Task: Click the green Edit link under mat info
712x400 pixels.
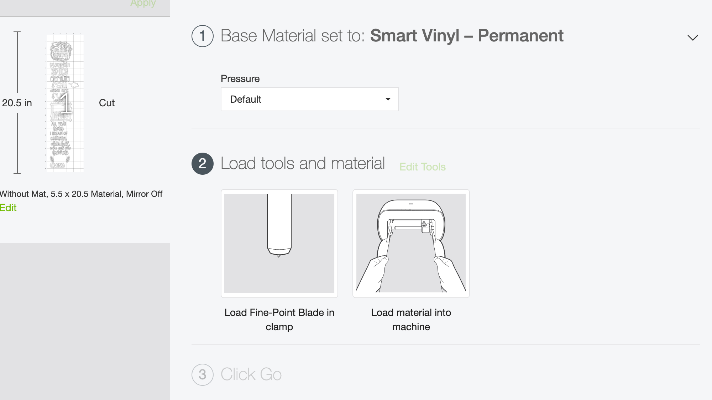Action: tap(8, 207)
